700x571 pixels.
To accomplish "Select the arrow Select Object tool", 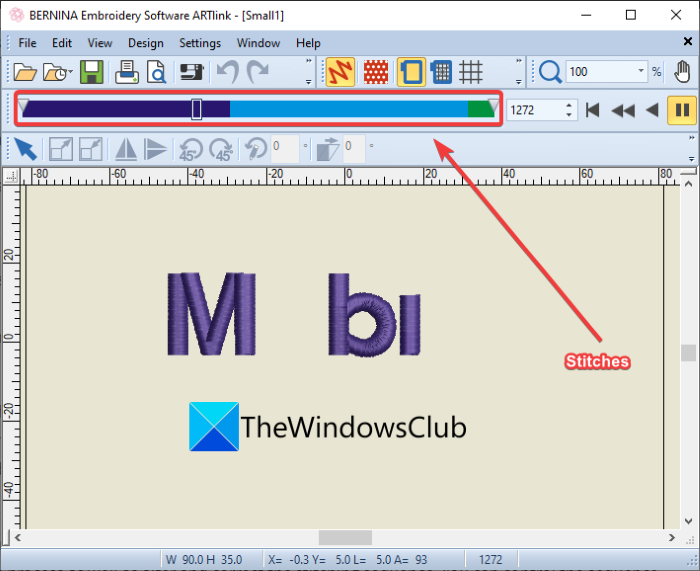I will coord(25,149).
